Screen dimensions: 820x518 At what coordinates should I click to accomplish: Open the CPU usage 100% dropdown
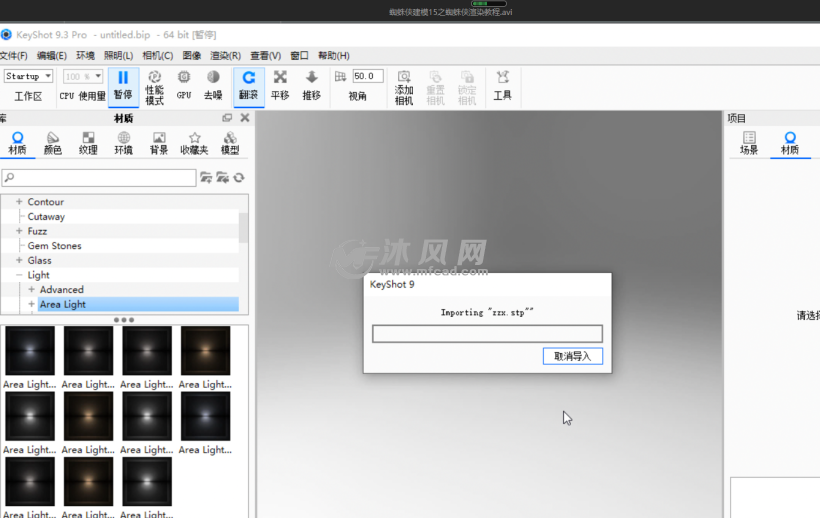click(83, 77)
